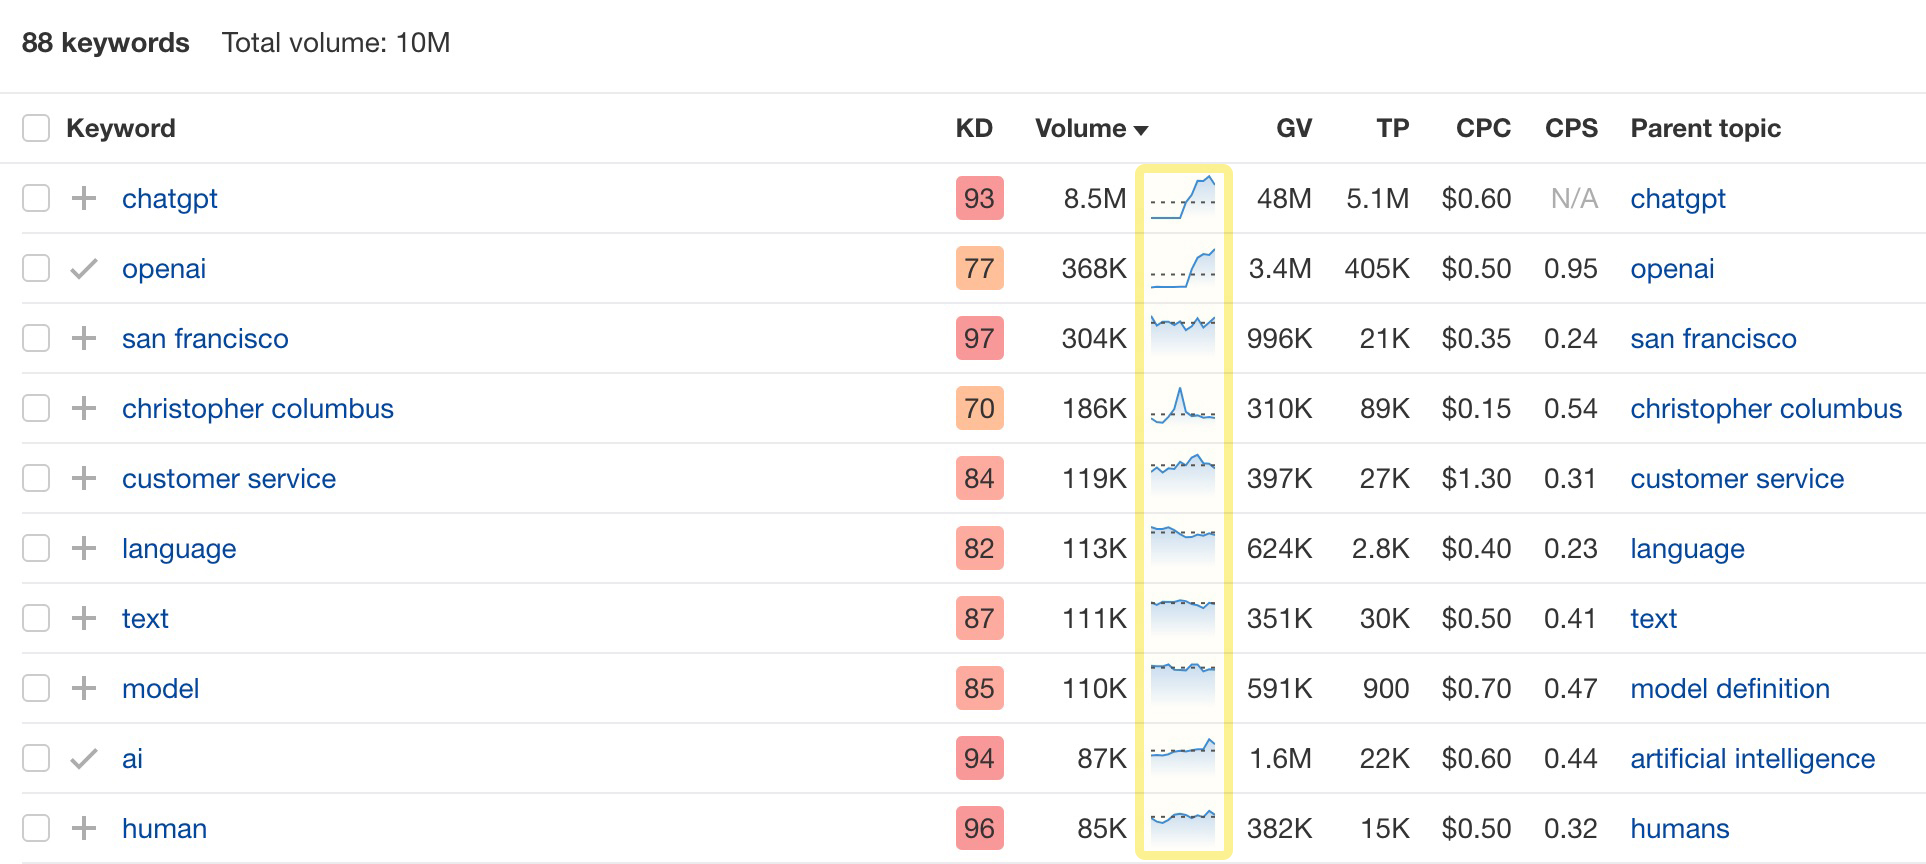The image size is (1926, 864).
Task: Select the 88 keywords count
Action: pos(106,43)
